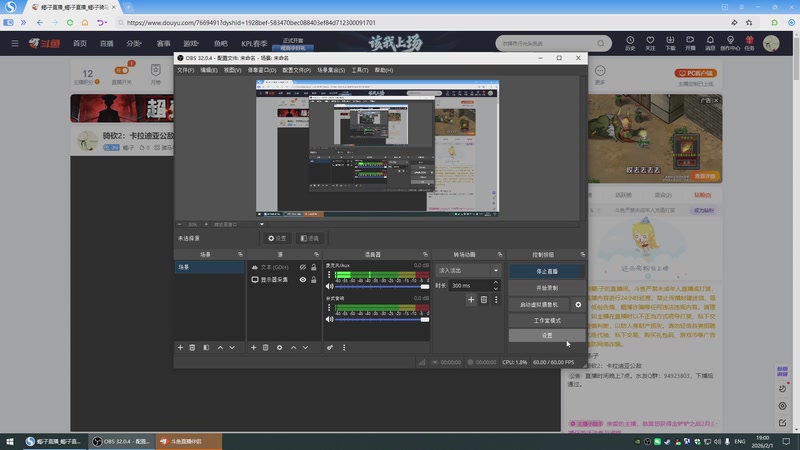Add a new scene with the plus icon
Viewport: 800px width, 450px height.
pos(180,347)
